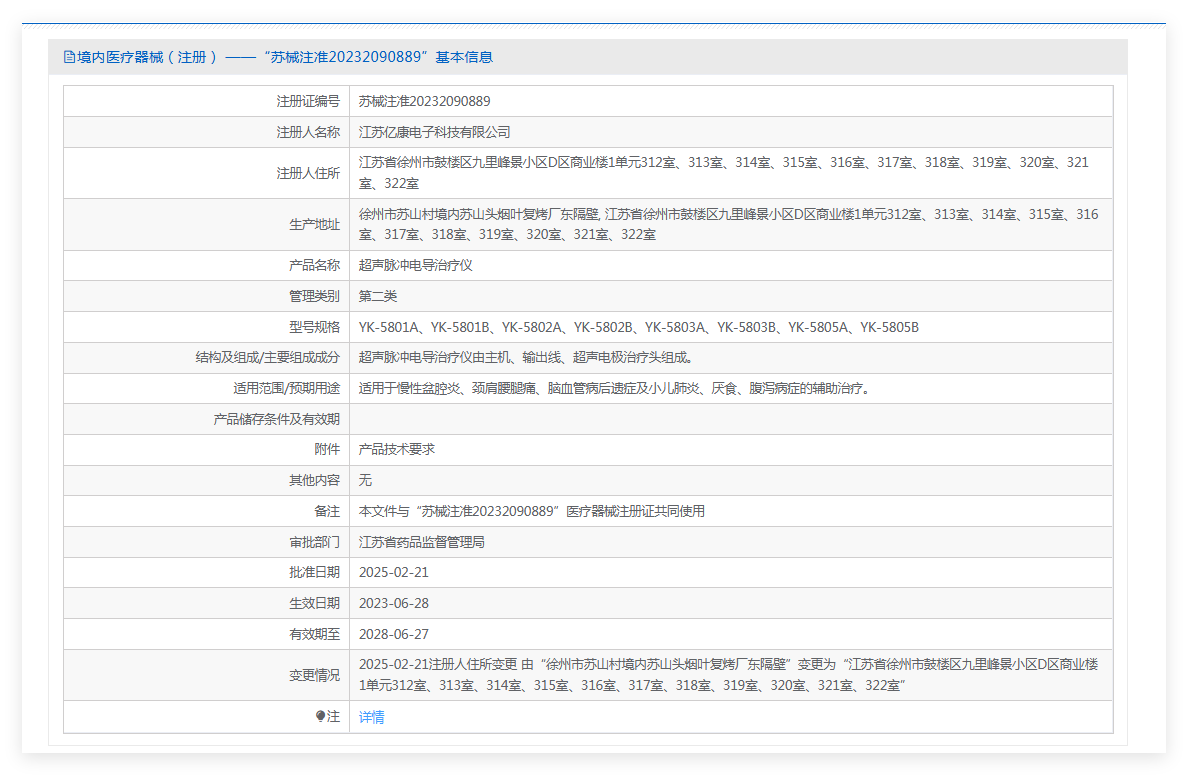Click the 产品技术要求 attachment text
This screenshot has height=775, width=1188.
pos(396,449)
